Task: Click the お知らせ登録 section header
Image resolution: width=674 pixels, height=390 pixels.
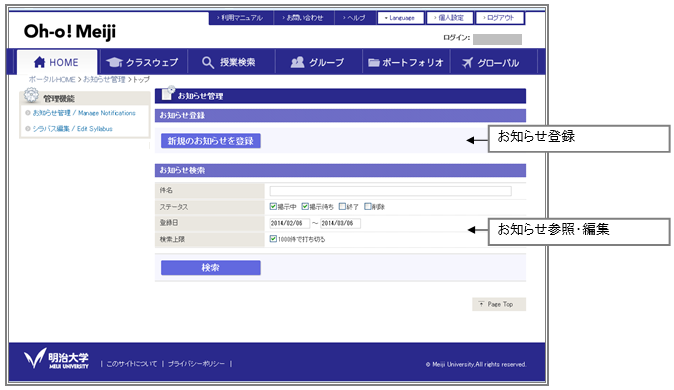Action: (x=340, y=115)
